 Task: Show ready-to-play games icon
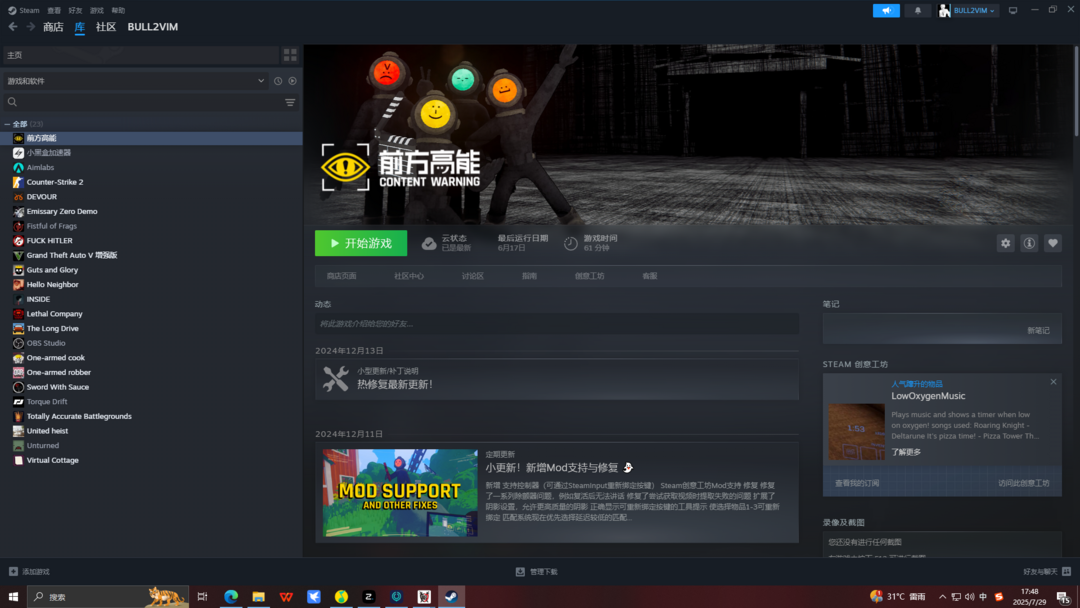(x=293, y=81)
